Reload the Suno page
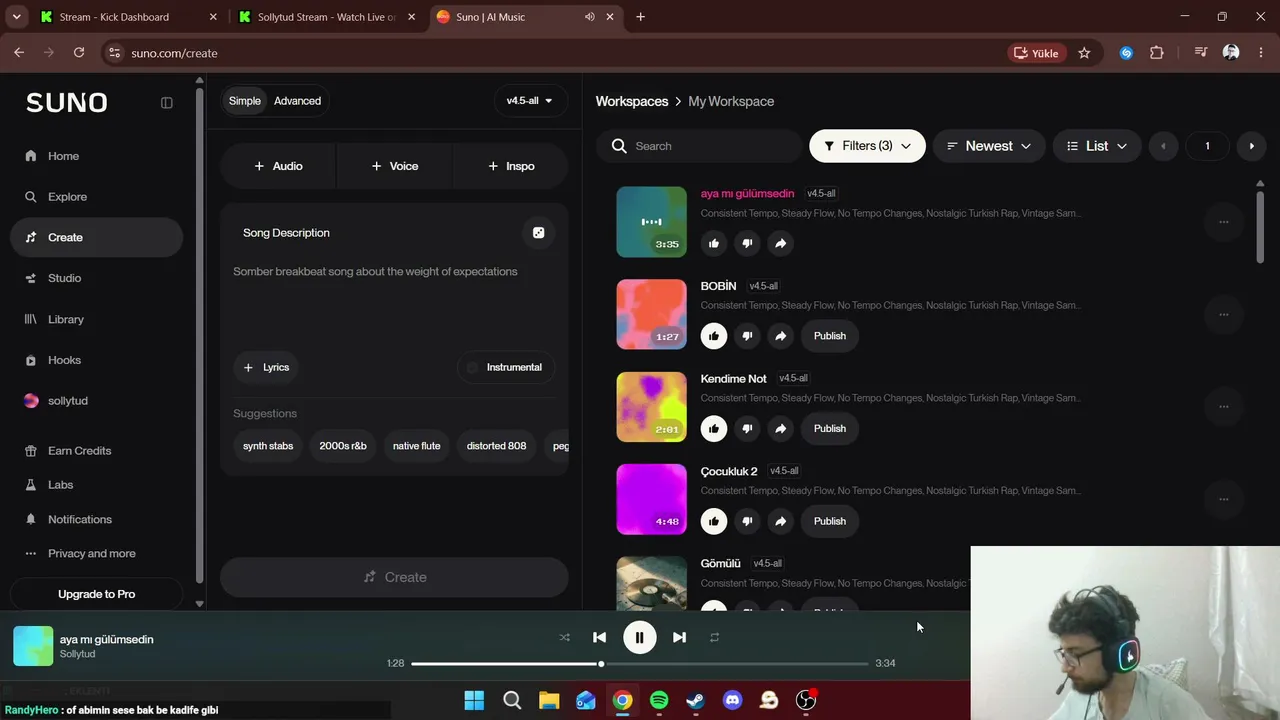This screenshot has width=1280, height=720. [x=79, y=53]
